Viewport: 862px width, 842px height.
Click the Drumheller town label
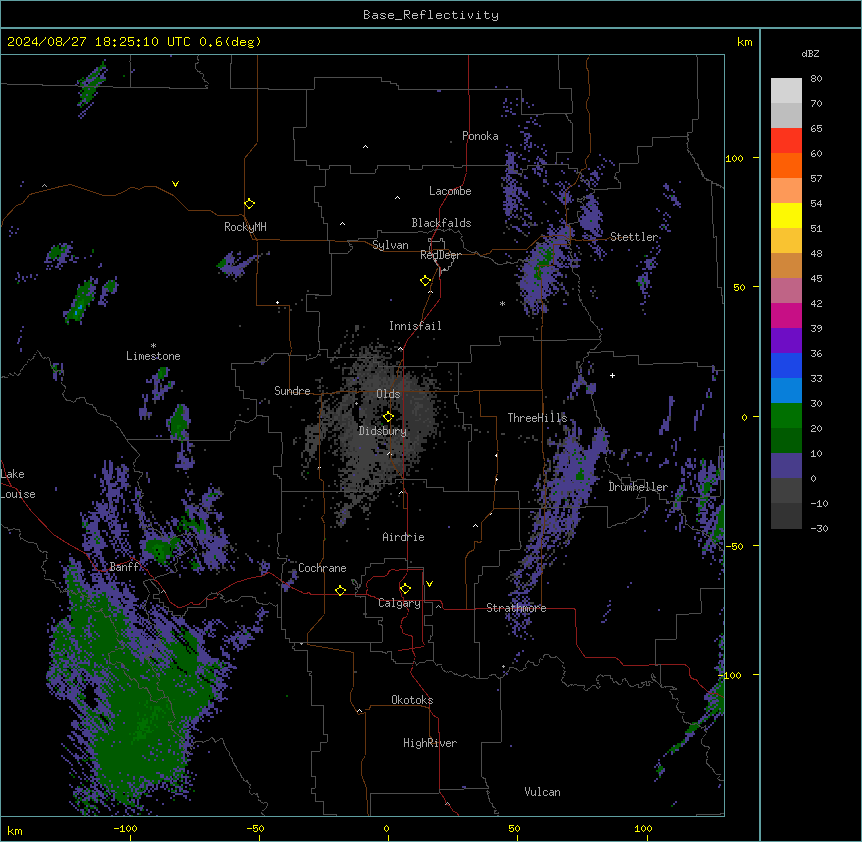pos(638,487)
